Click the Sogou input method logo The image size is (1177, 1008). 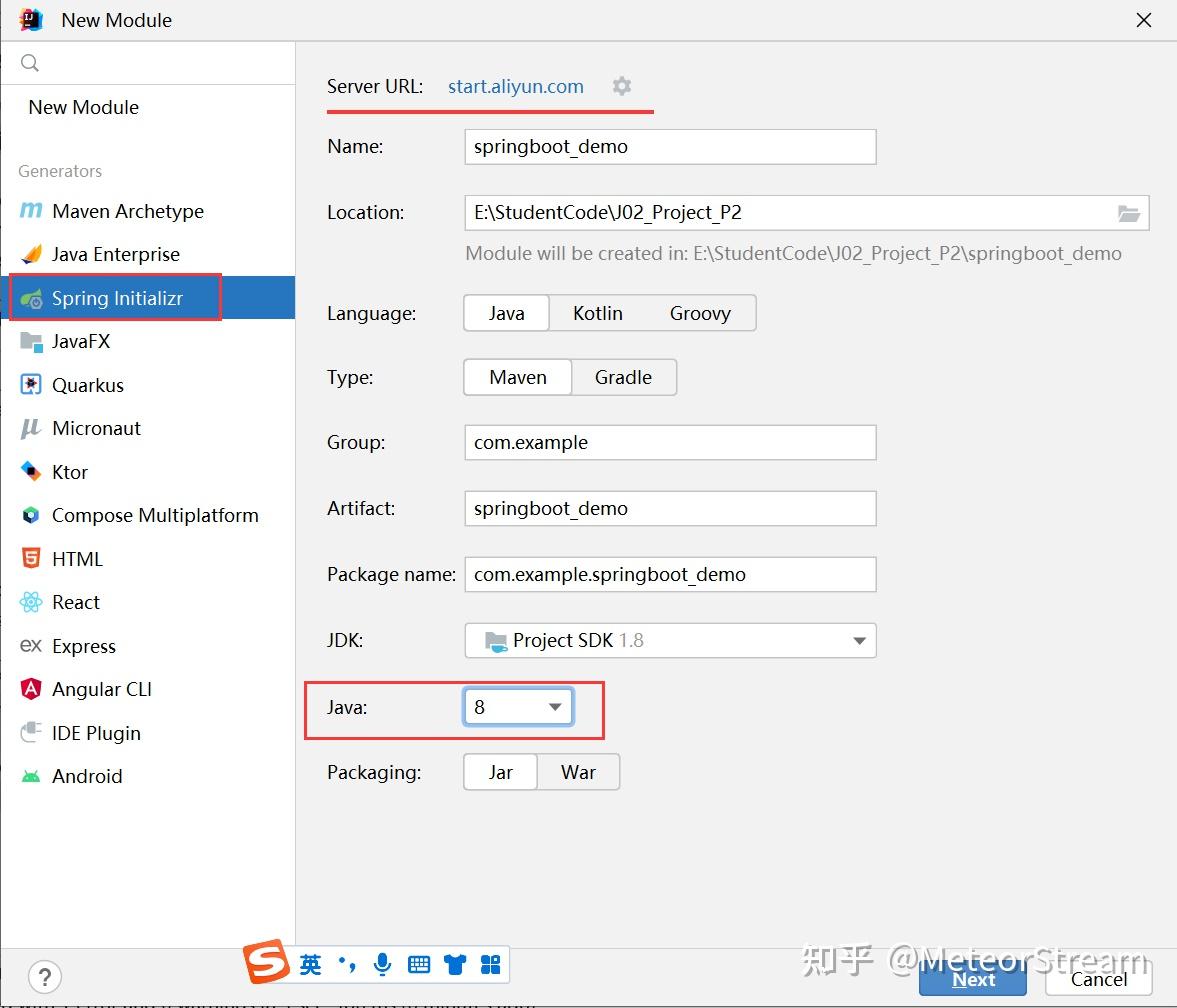coord(266,961)
